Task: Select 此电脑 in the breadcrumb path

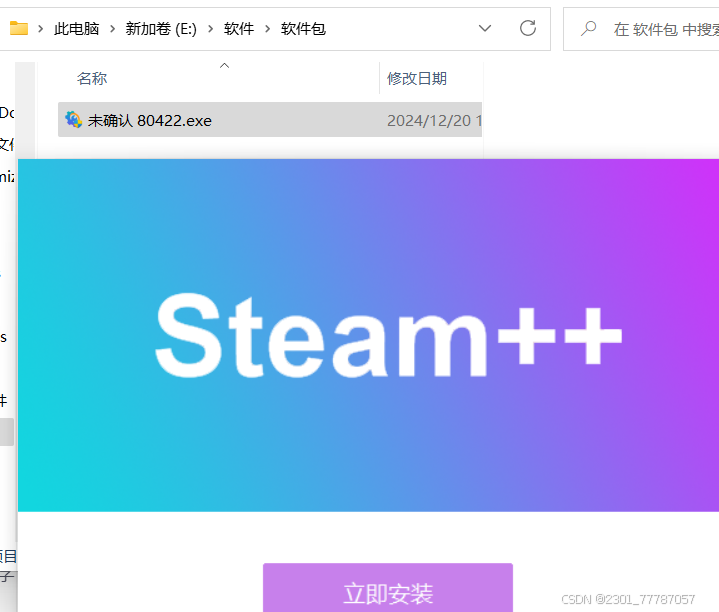Action: [77, 29]
